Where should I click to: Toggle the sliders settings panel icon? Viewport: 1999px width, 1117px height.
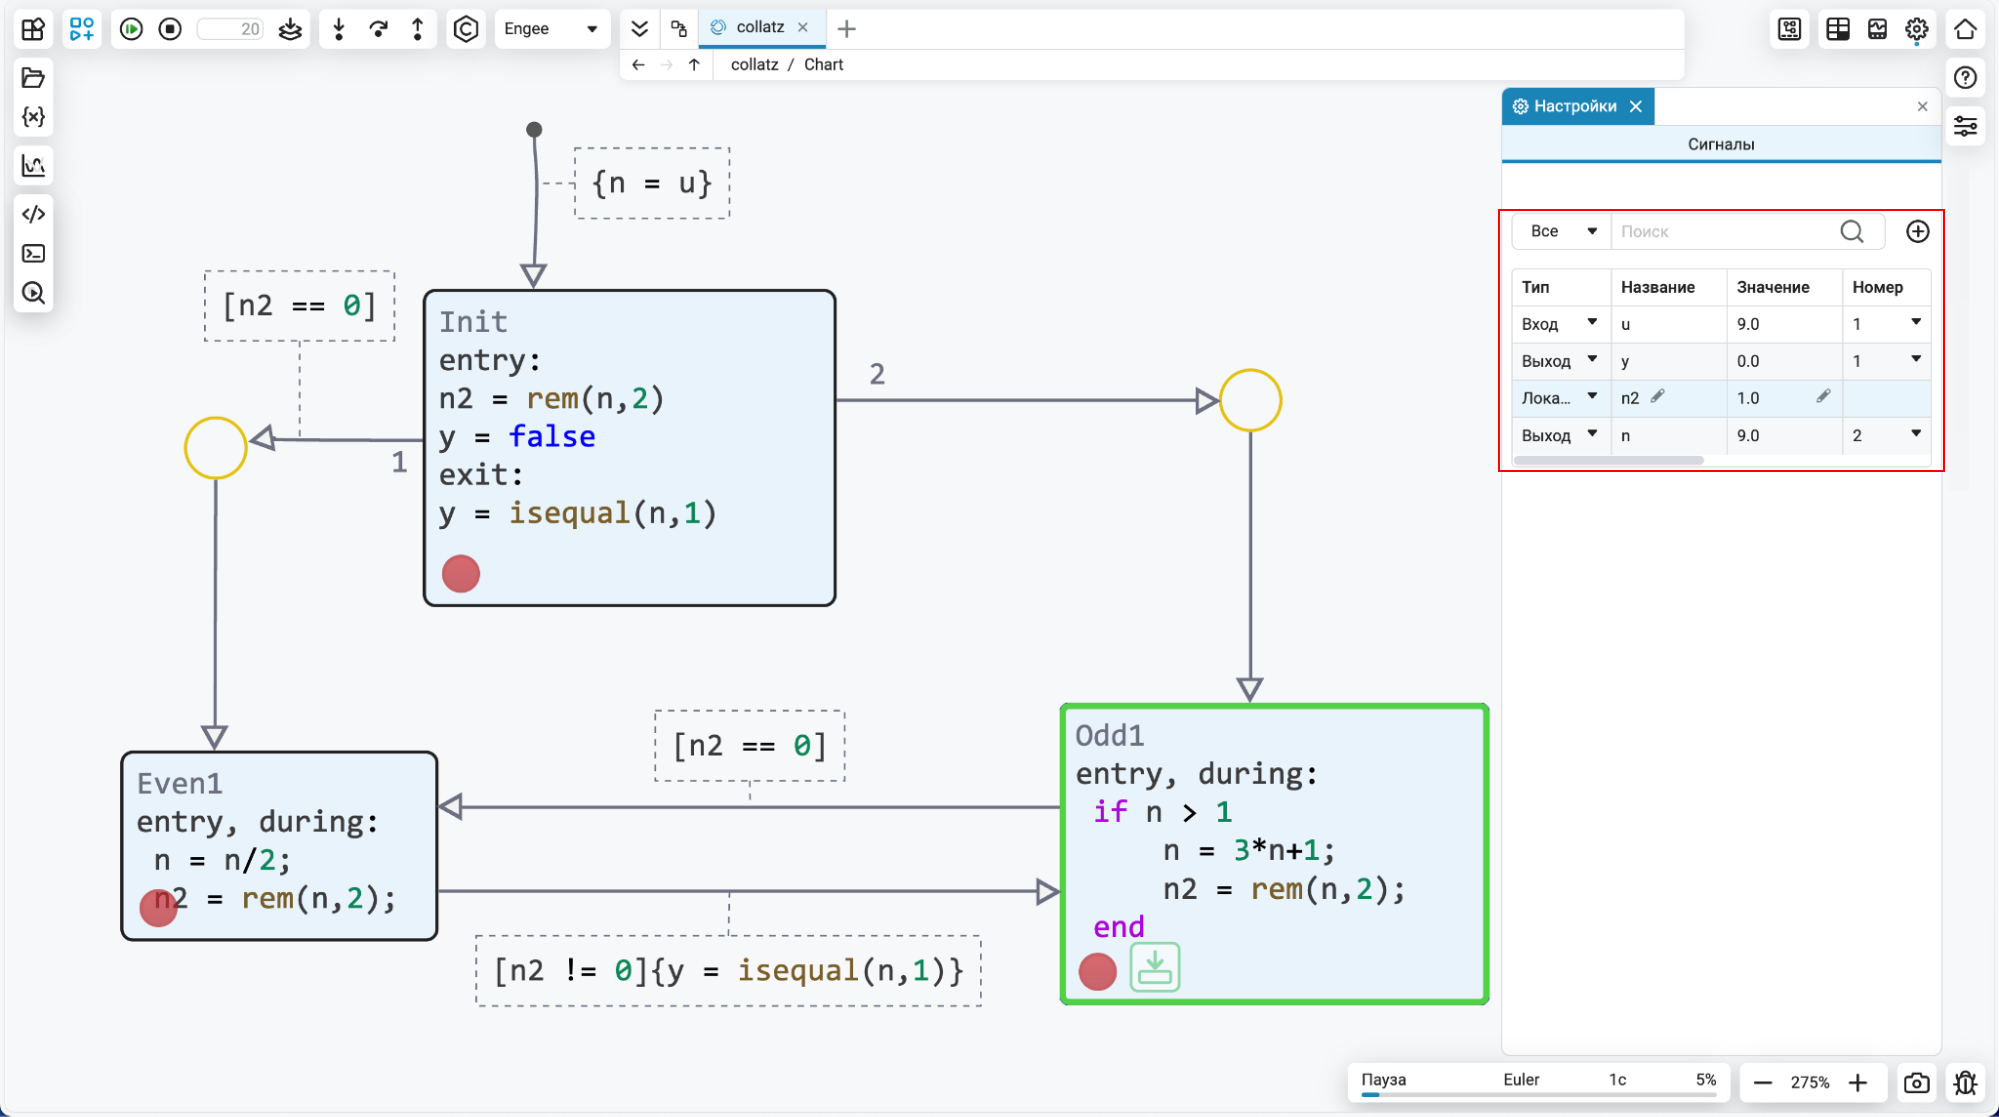pyautogui.click(x=1965, y=126)
